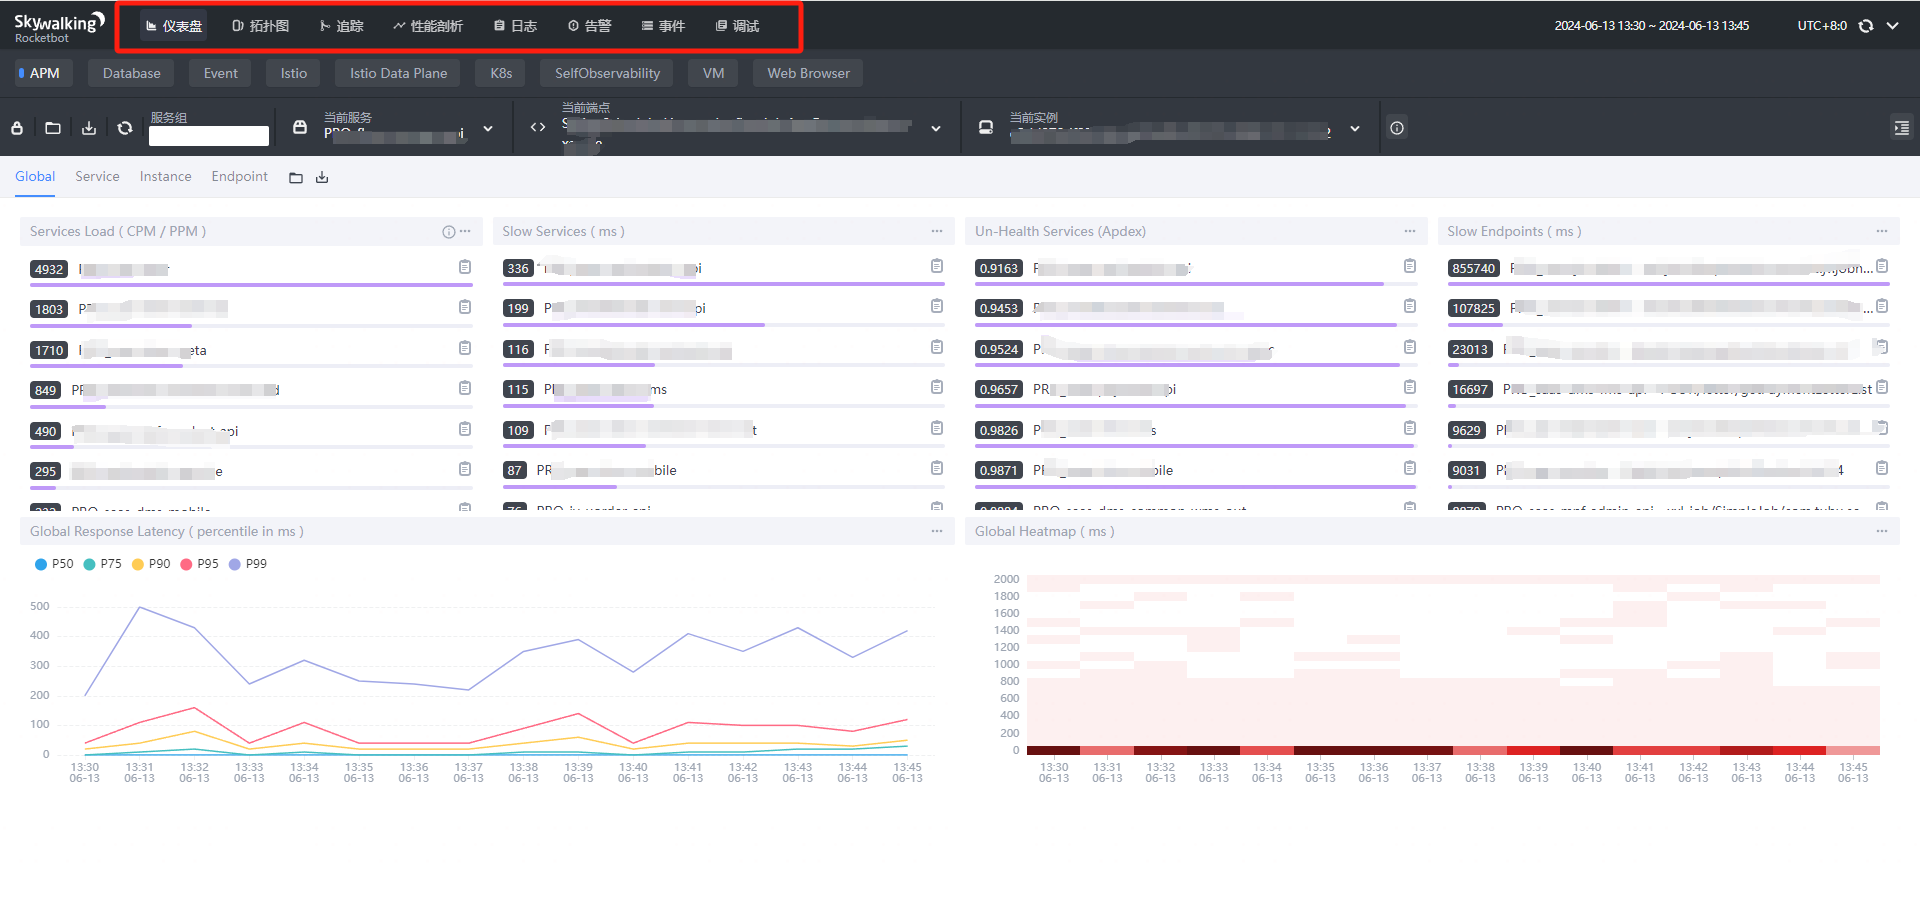
Task: Open Services Load panel more menu
Action: [x=465, y=231]
